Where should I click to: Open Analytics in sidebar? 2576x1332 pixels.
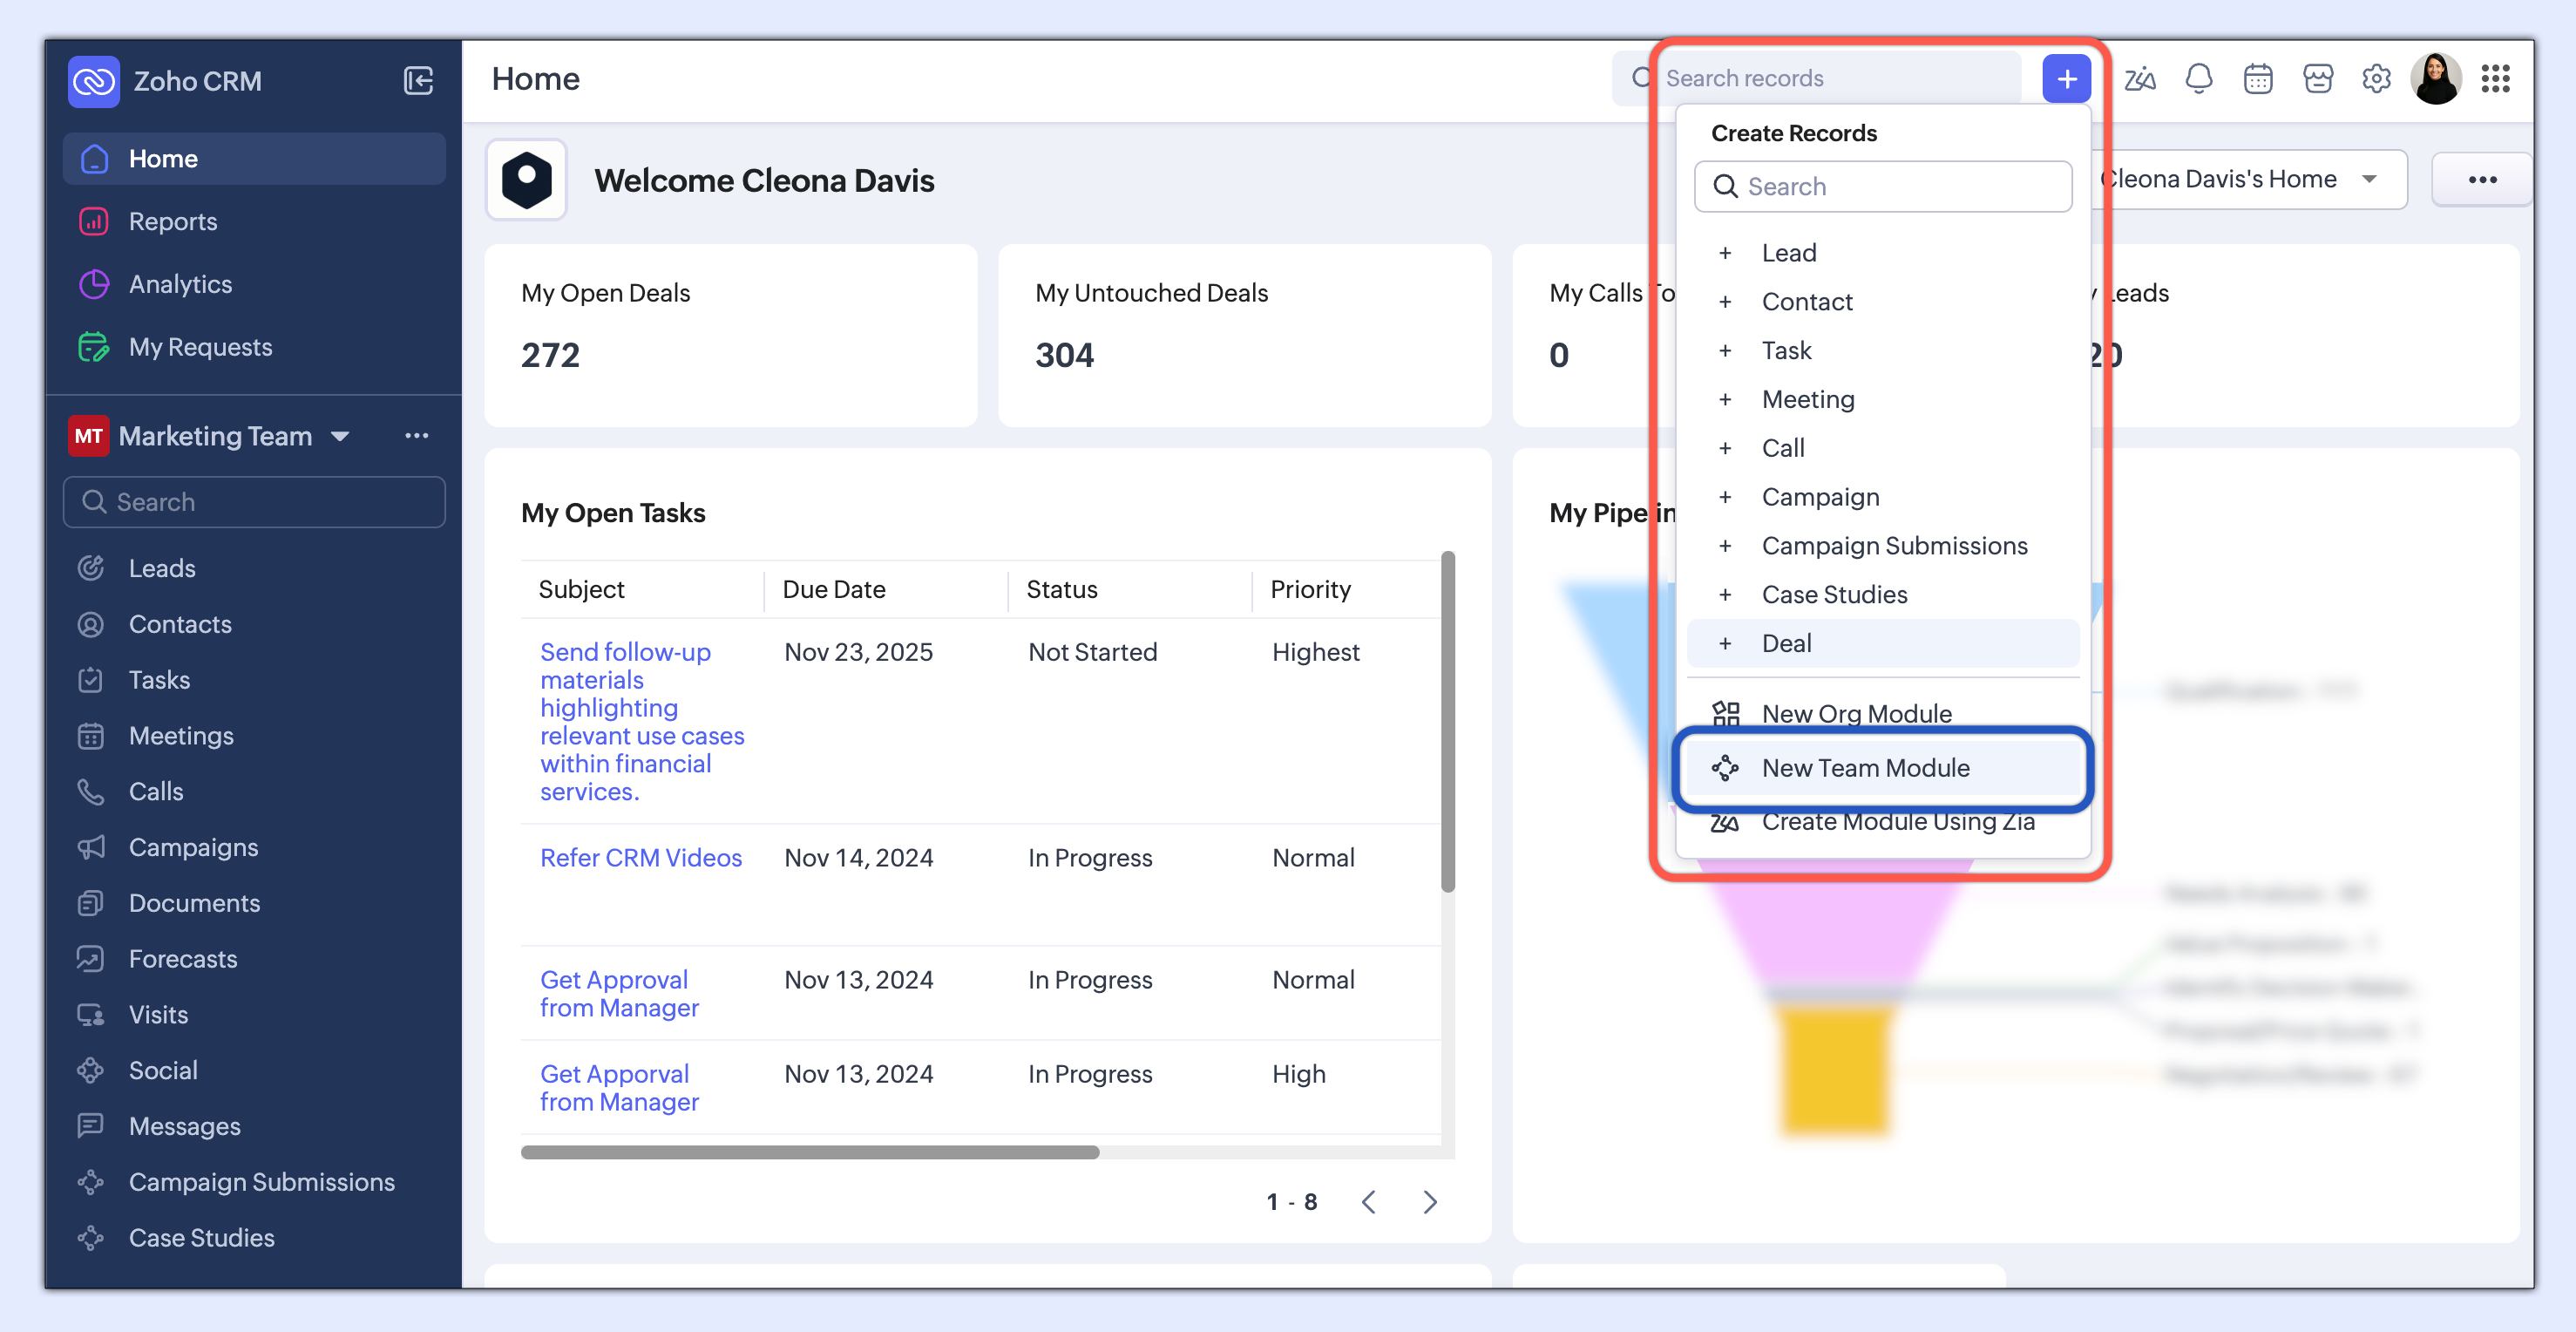click(180, 285)
